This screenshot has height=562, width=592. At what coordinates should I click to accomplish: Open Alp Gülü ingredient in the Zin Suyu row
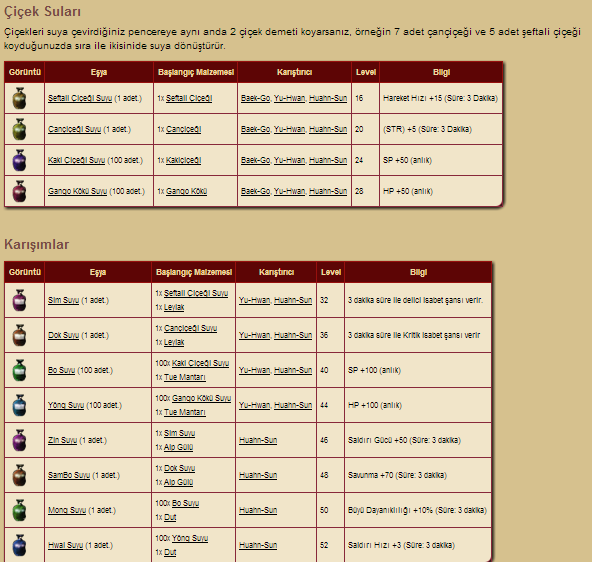pyautogui.click(x=178, y=447)
